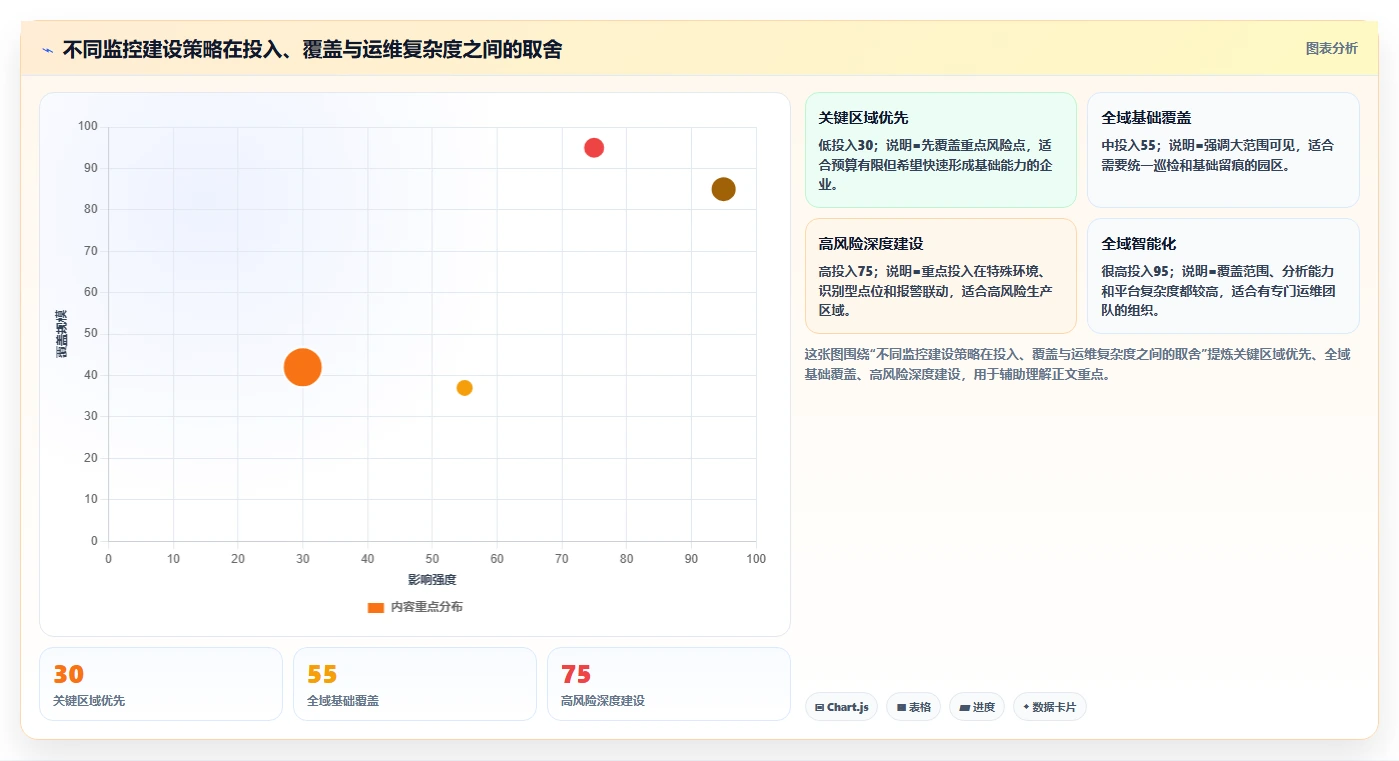Click the 数据卡片 tag chip
This screenshot has height=761, width=1399.
[1049, 707]
